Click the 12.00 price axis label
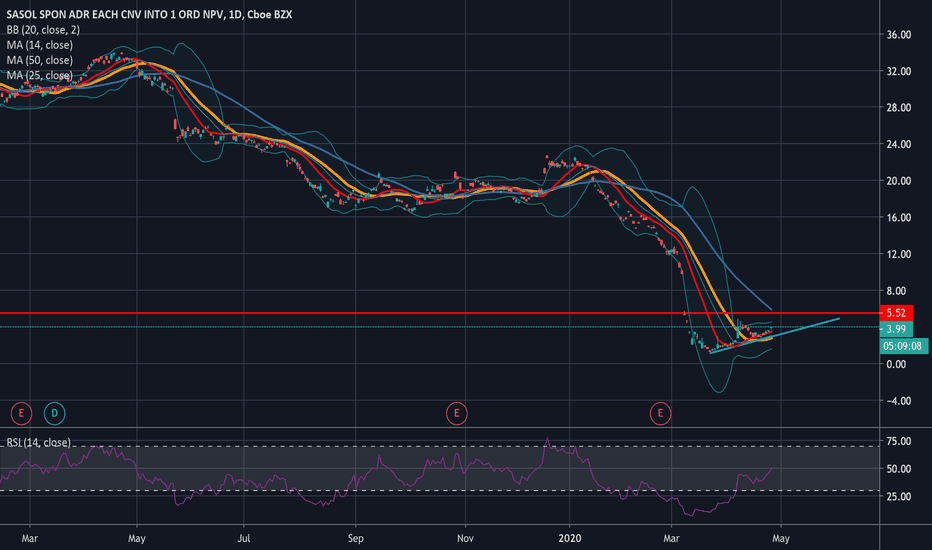932x550 pixels. tap(899, 254)
